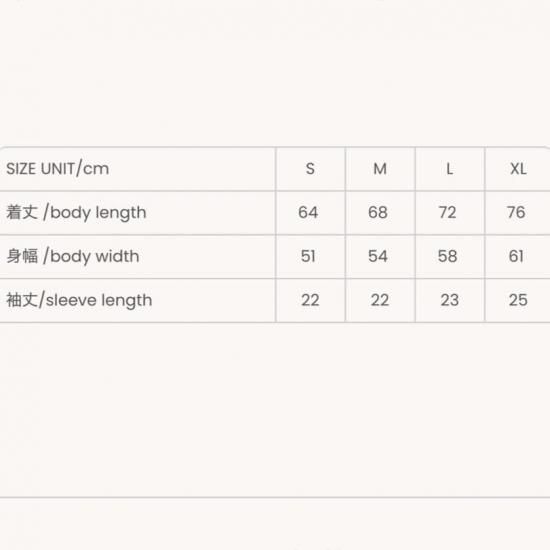The width and height of the screenshot is (550, 550).
Task: Select the M size column header
Action: (380, 169)
